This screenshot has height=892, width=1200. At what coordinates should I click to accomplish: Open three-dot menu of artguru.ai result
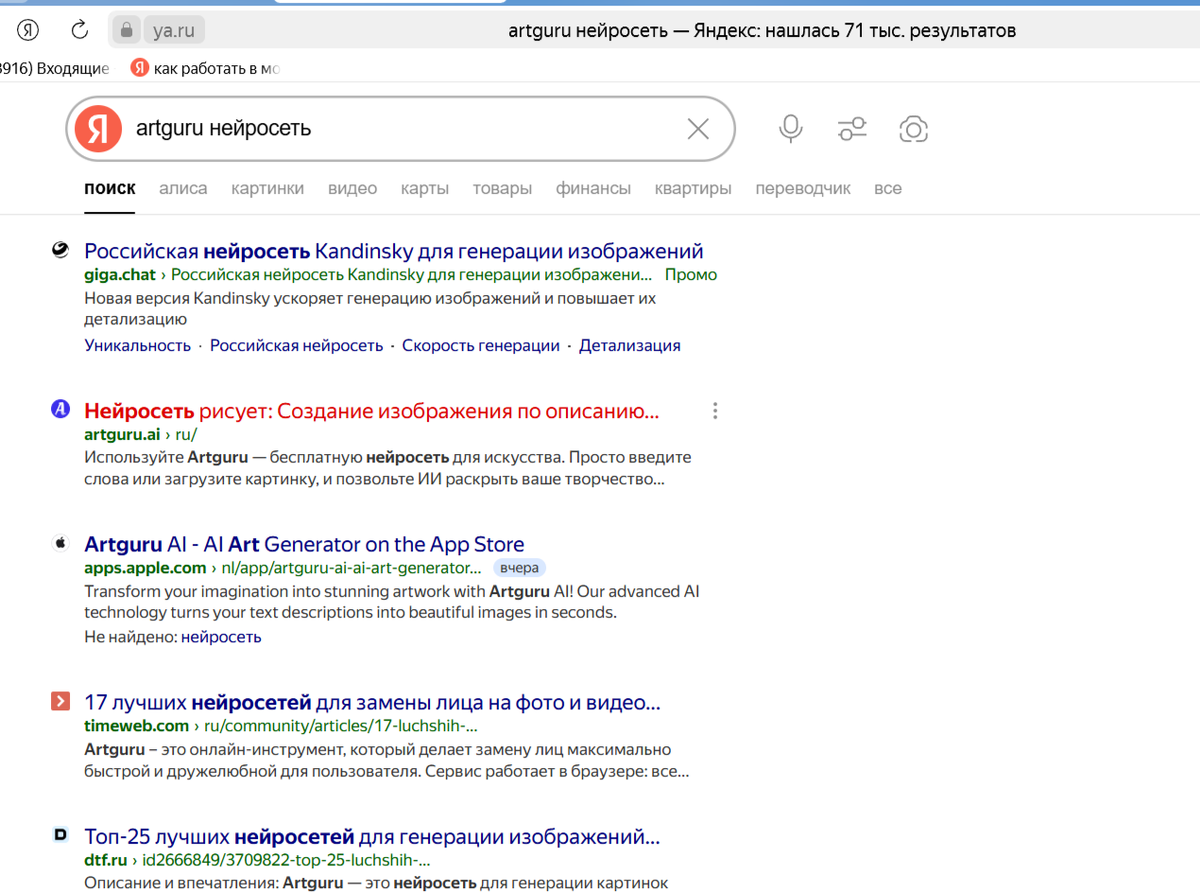(x=714, y=410)
